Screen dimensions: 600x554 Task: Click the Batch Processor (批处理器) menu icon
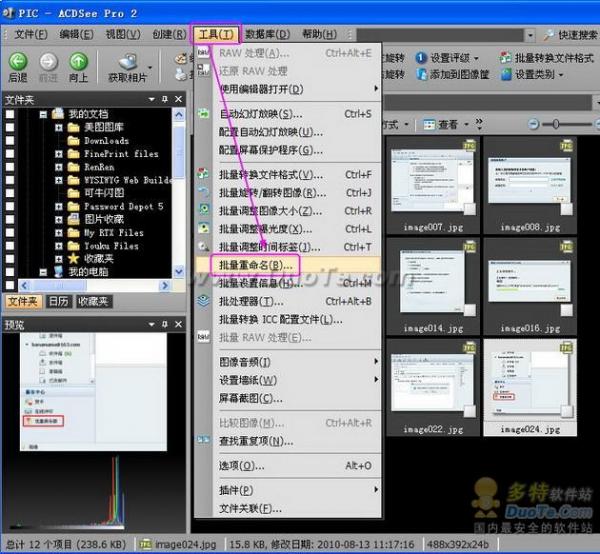(x=203, y=301)
